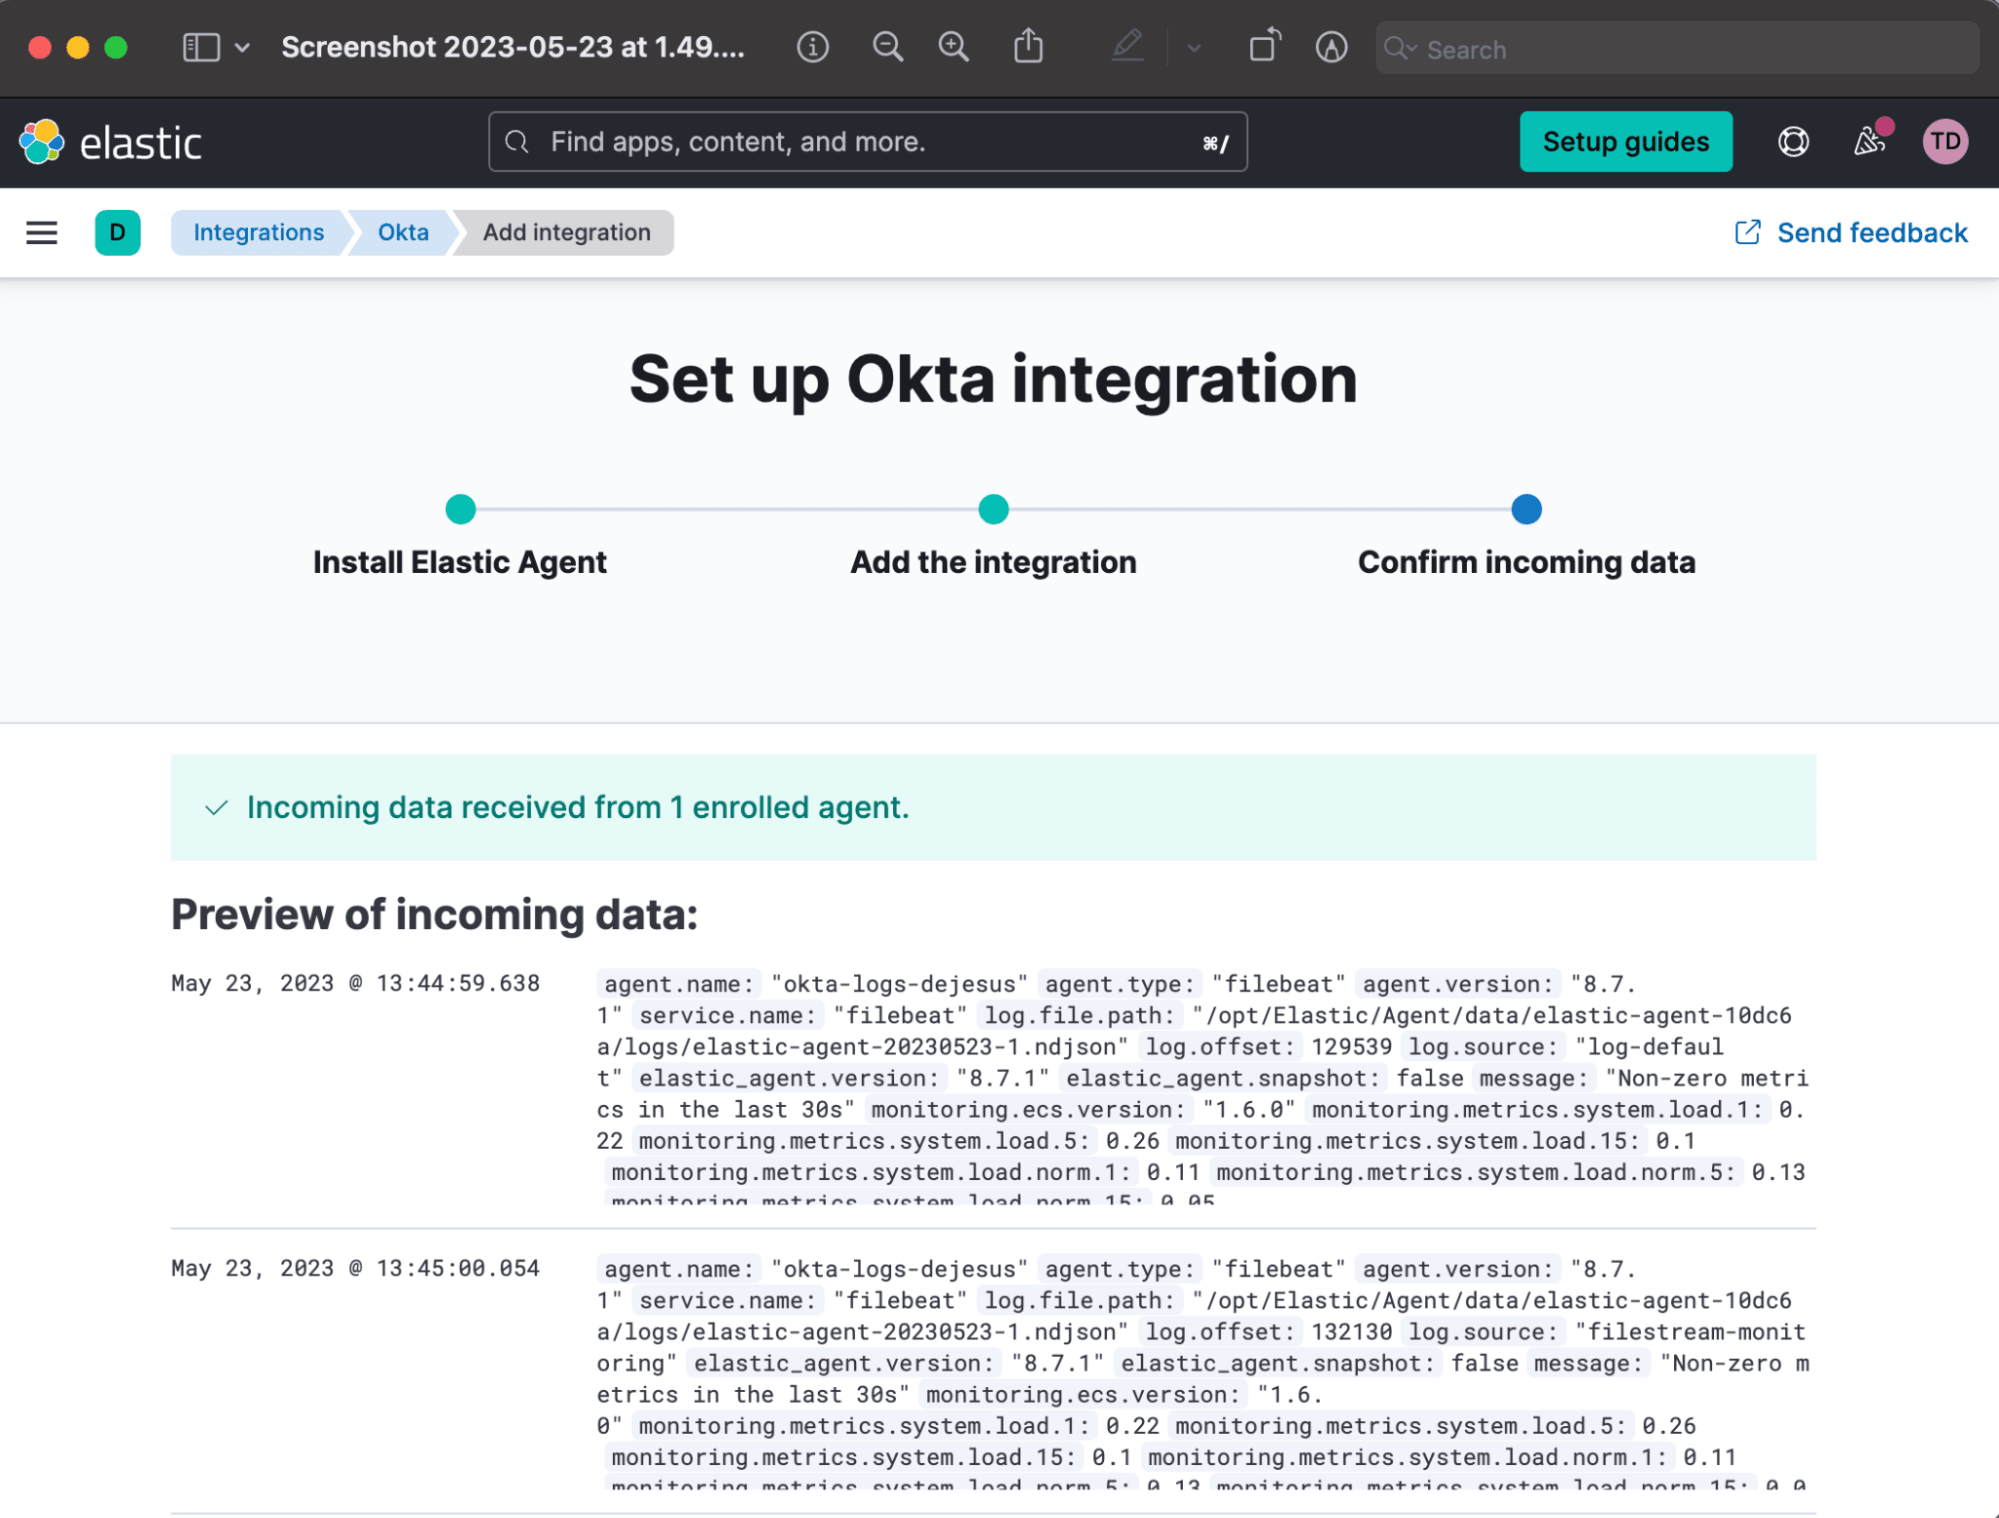The height and width of the screenshot is (1518, 1999).
Task: Open the Send feedback link
Action: pyautogui.click(x=1851, y=233)
